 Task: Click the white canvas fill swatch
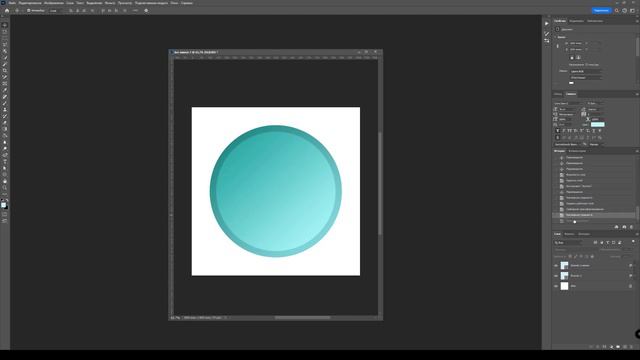coord(571,83)
